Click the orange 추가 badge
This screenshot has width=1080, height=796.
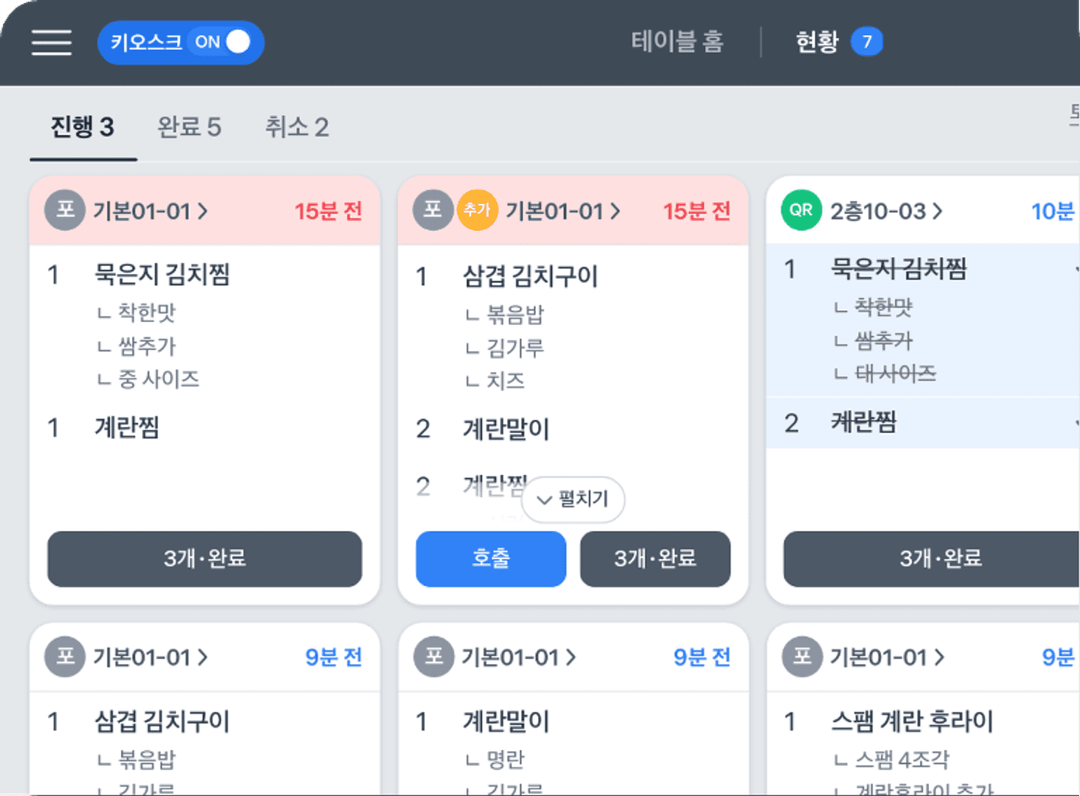pos(476,211)
